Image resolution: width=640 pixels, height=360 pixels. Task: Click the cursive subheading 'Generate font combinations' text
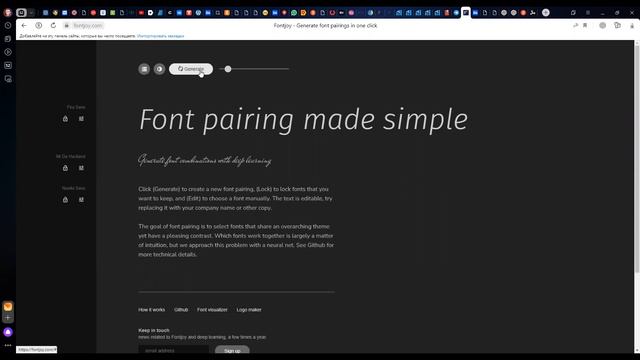coord(205,160)
